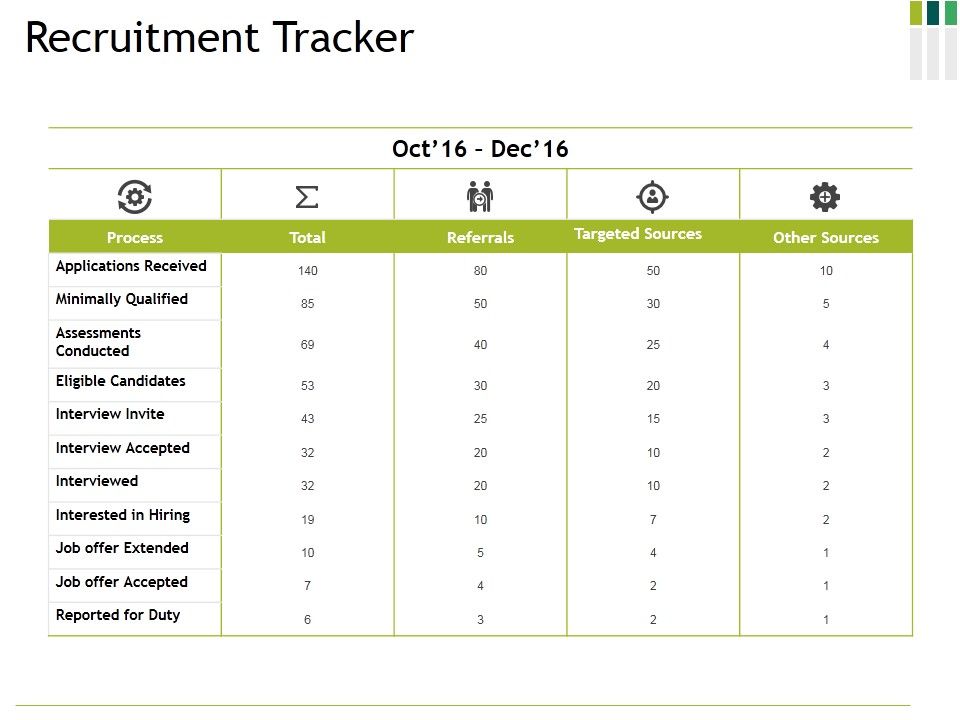Viewport: 960px width, 720px height.
Task: Click Applications Received other sources value 10
Action: tap(826, 271)
